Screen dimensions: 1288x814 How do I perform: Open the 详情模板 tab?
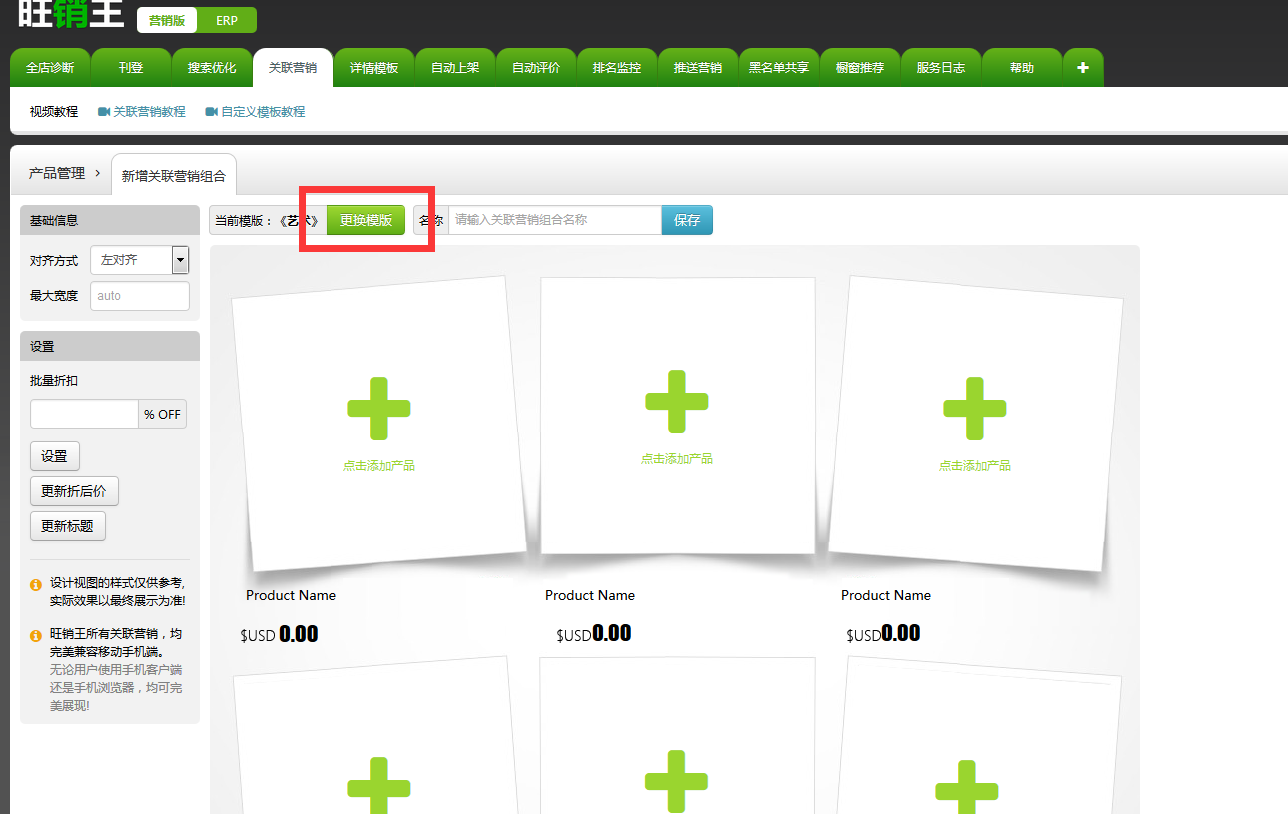click(x=374, y=68)
